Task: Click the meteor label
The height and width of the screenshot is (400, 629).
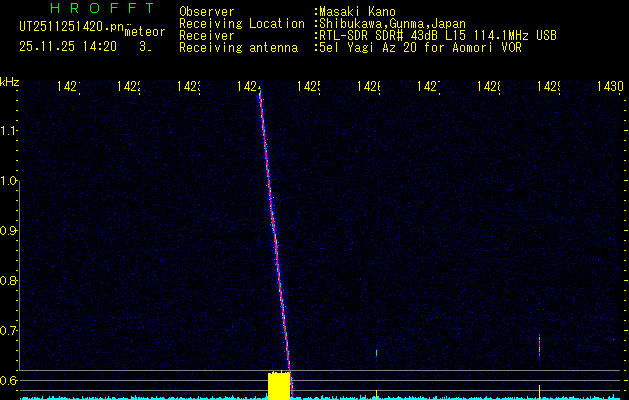Action: click(x=143, y=32)
